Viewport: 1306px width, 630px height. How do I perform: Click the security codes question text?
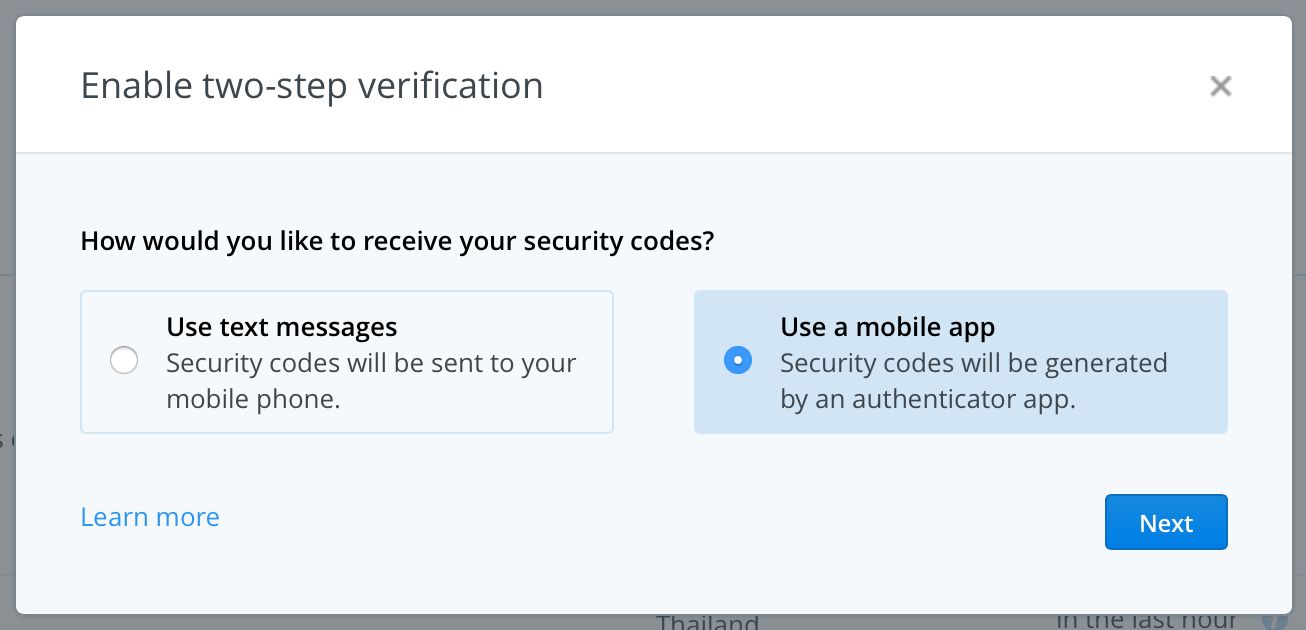pos(397,241)
